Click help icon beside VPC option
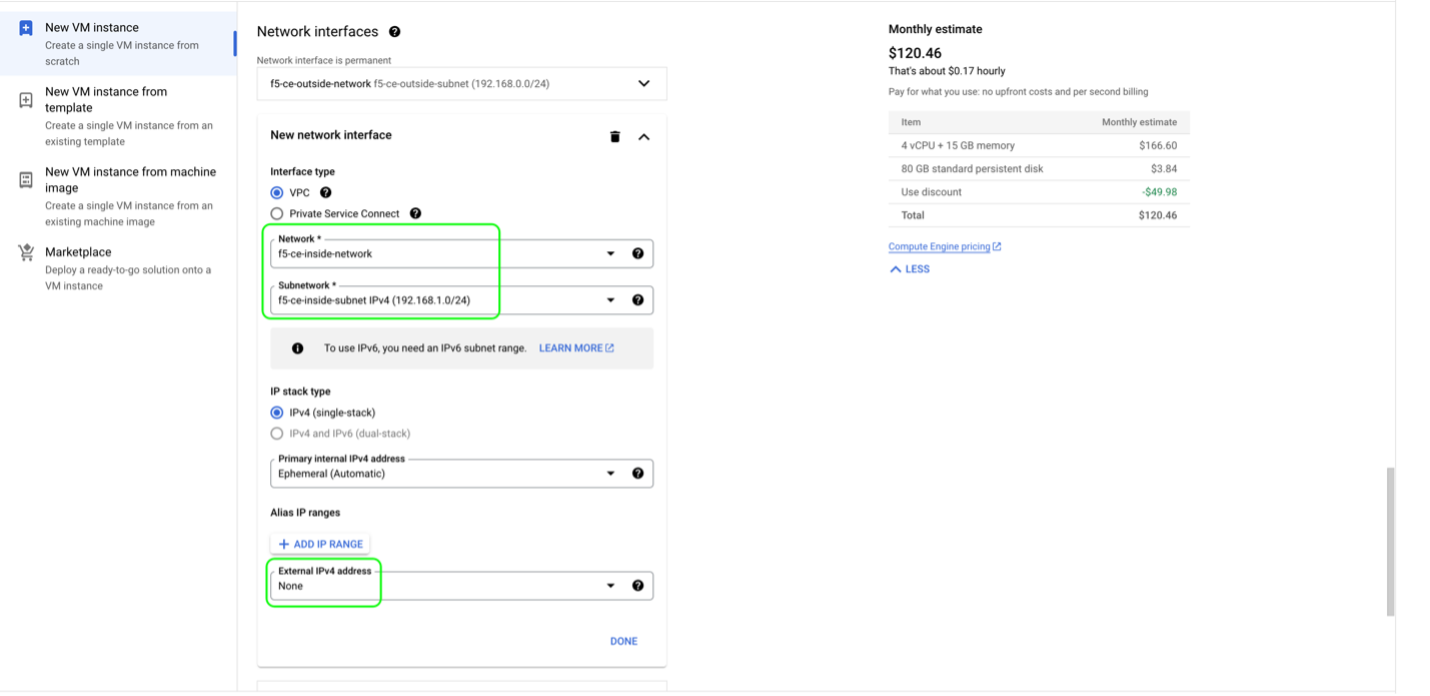The width and height of the screenshot is (1430, 696). [x=325, y=193]
